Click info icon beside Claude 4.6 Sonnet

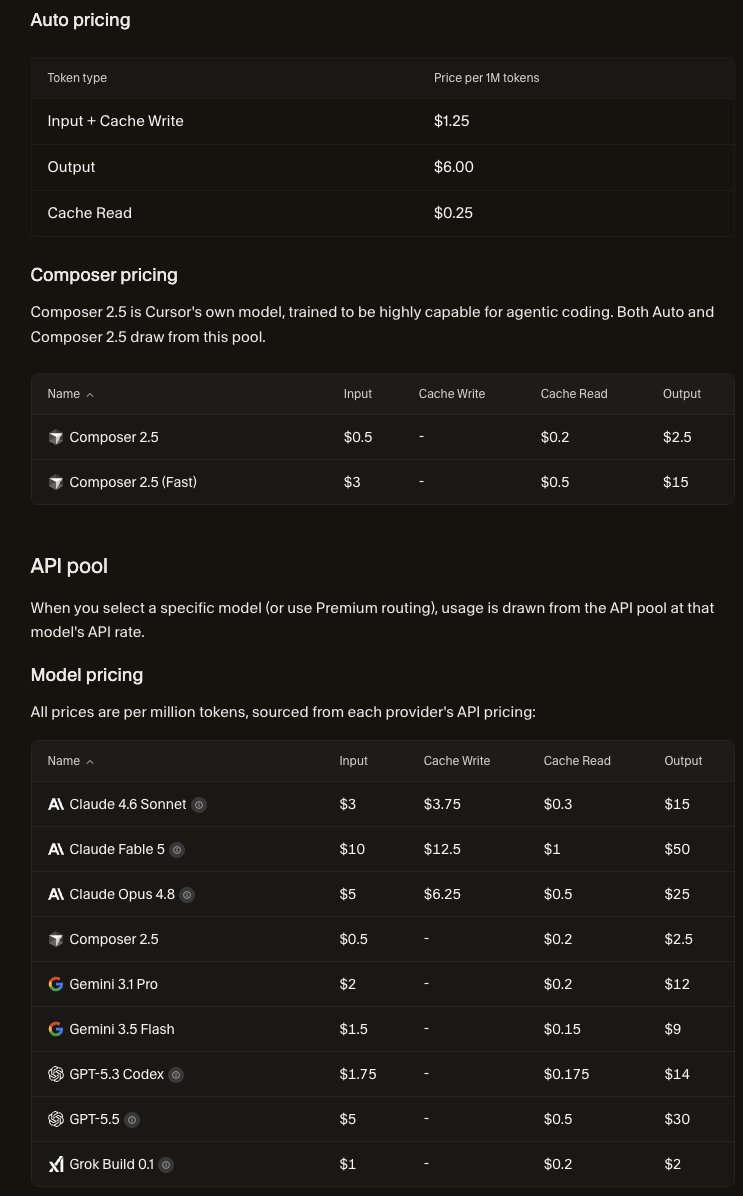pos(199,805)
